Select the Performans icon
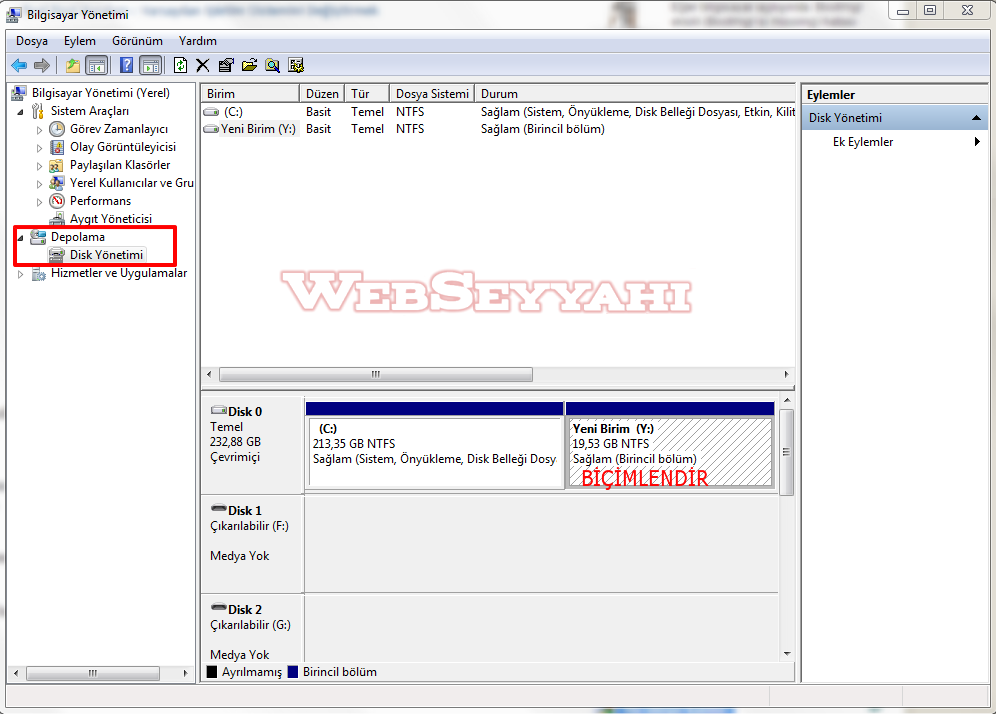Image resolution: width=996 pixels, height=714 pixels. click(x=57, y=201)
